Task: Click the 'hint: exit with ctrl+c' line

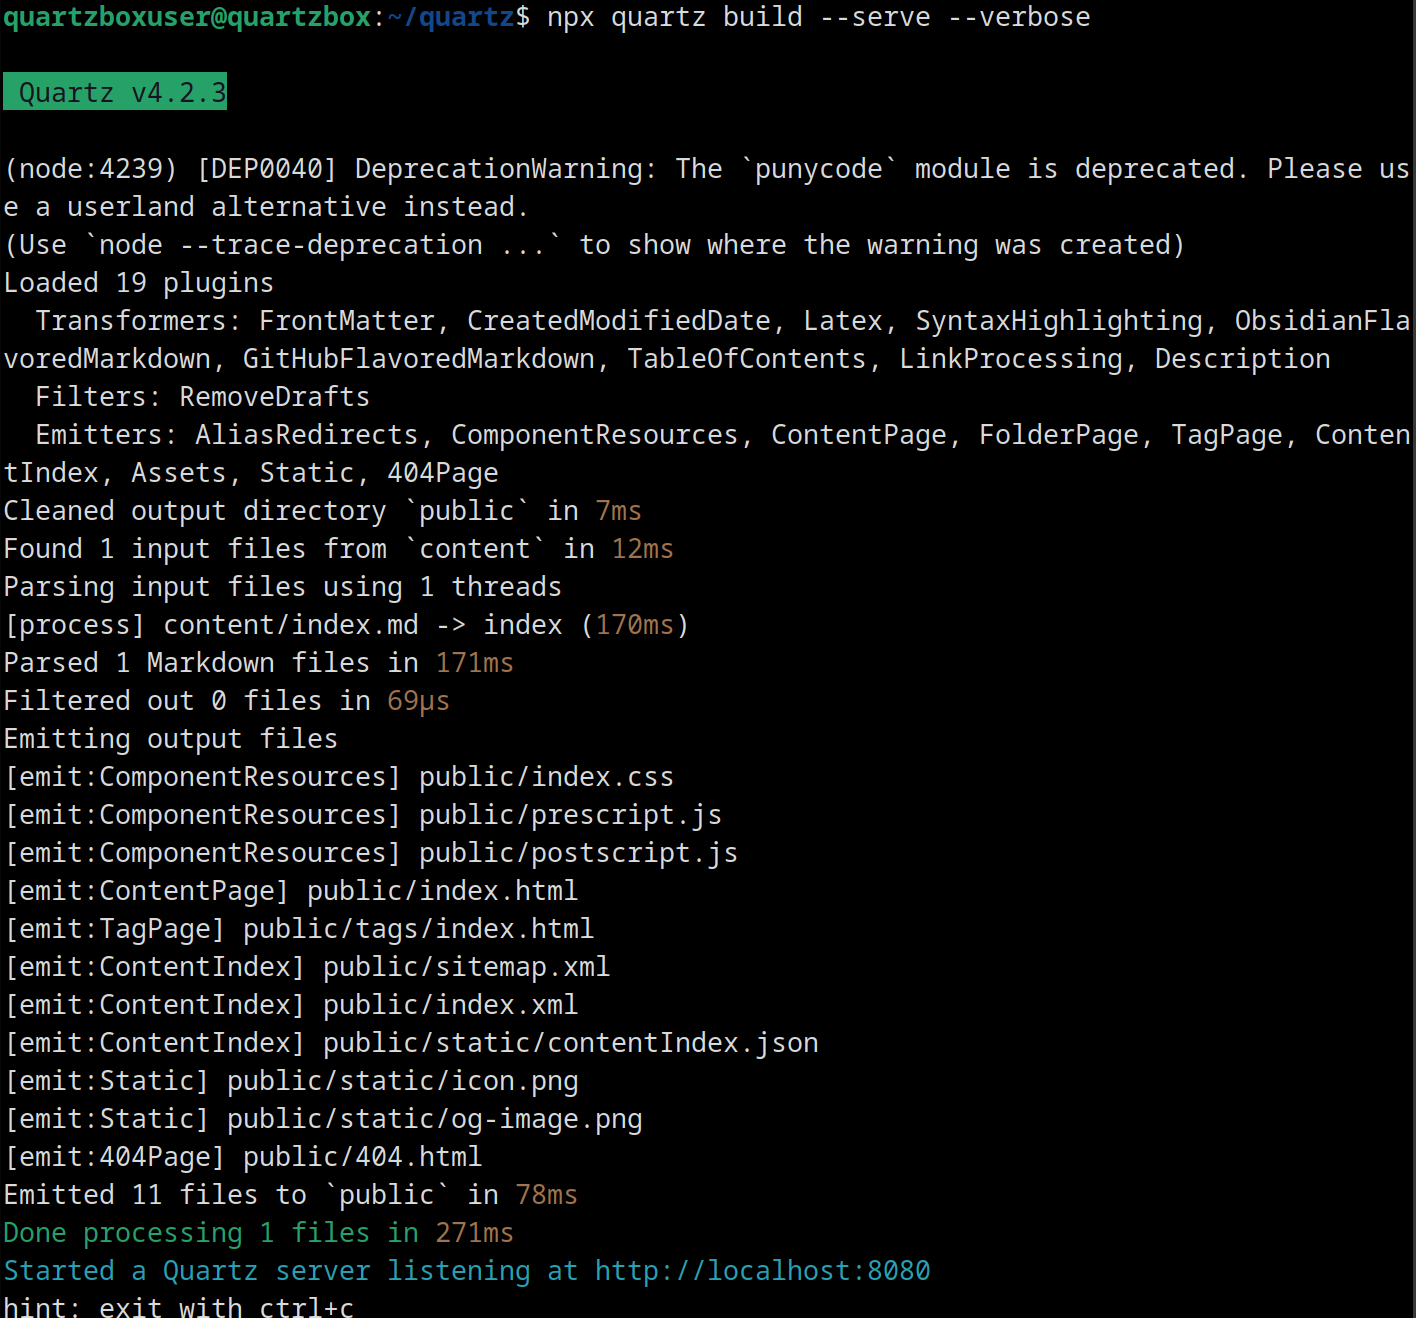Action: pyautogui.click(x=178, y=1306)
